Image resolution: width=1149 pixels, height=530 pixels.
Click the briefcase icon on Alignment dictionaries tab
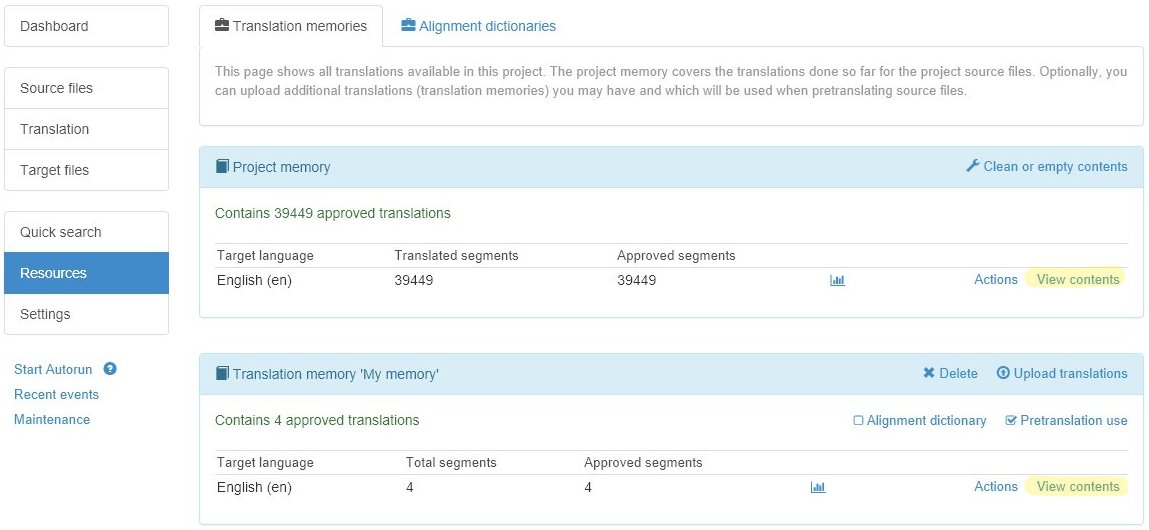click(408, 26)
